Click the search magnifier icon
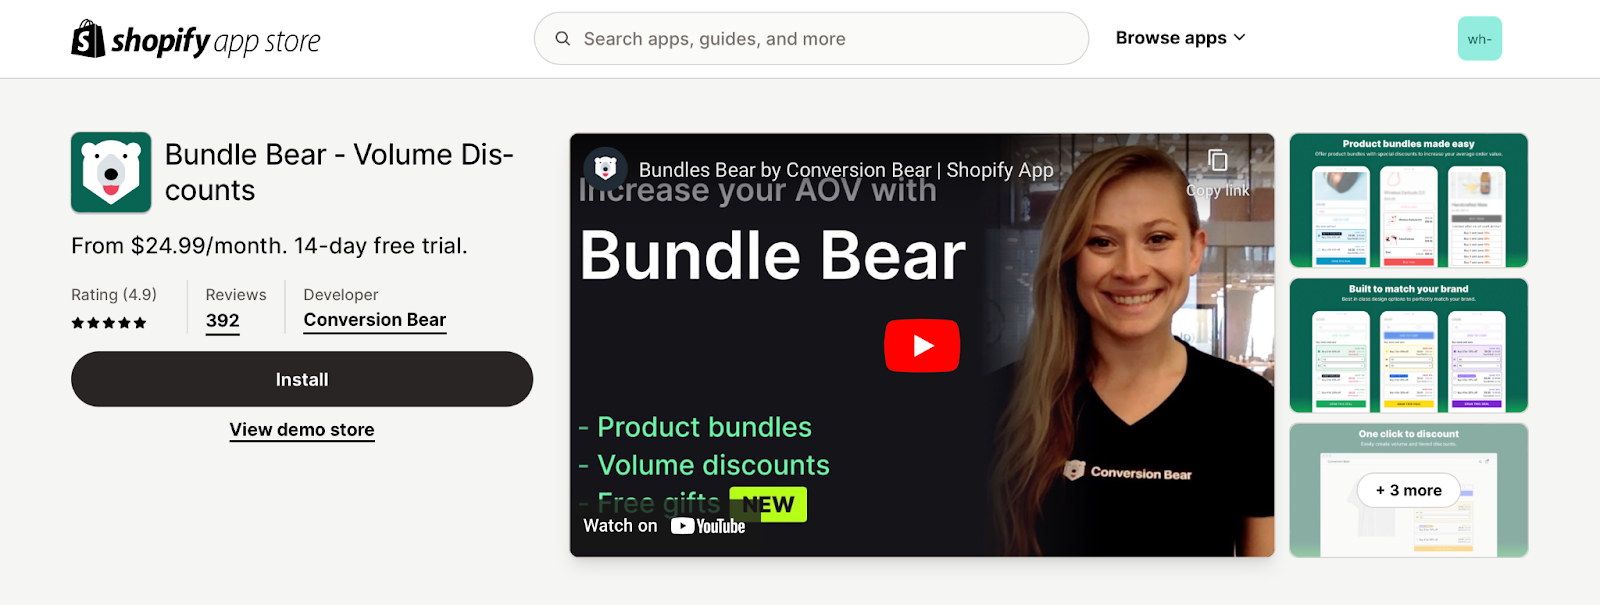The height and width of the screenshot is (605, 1600). point(563,38)
